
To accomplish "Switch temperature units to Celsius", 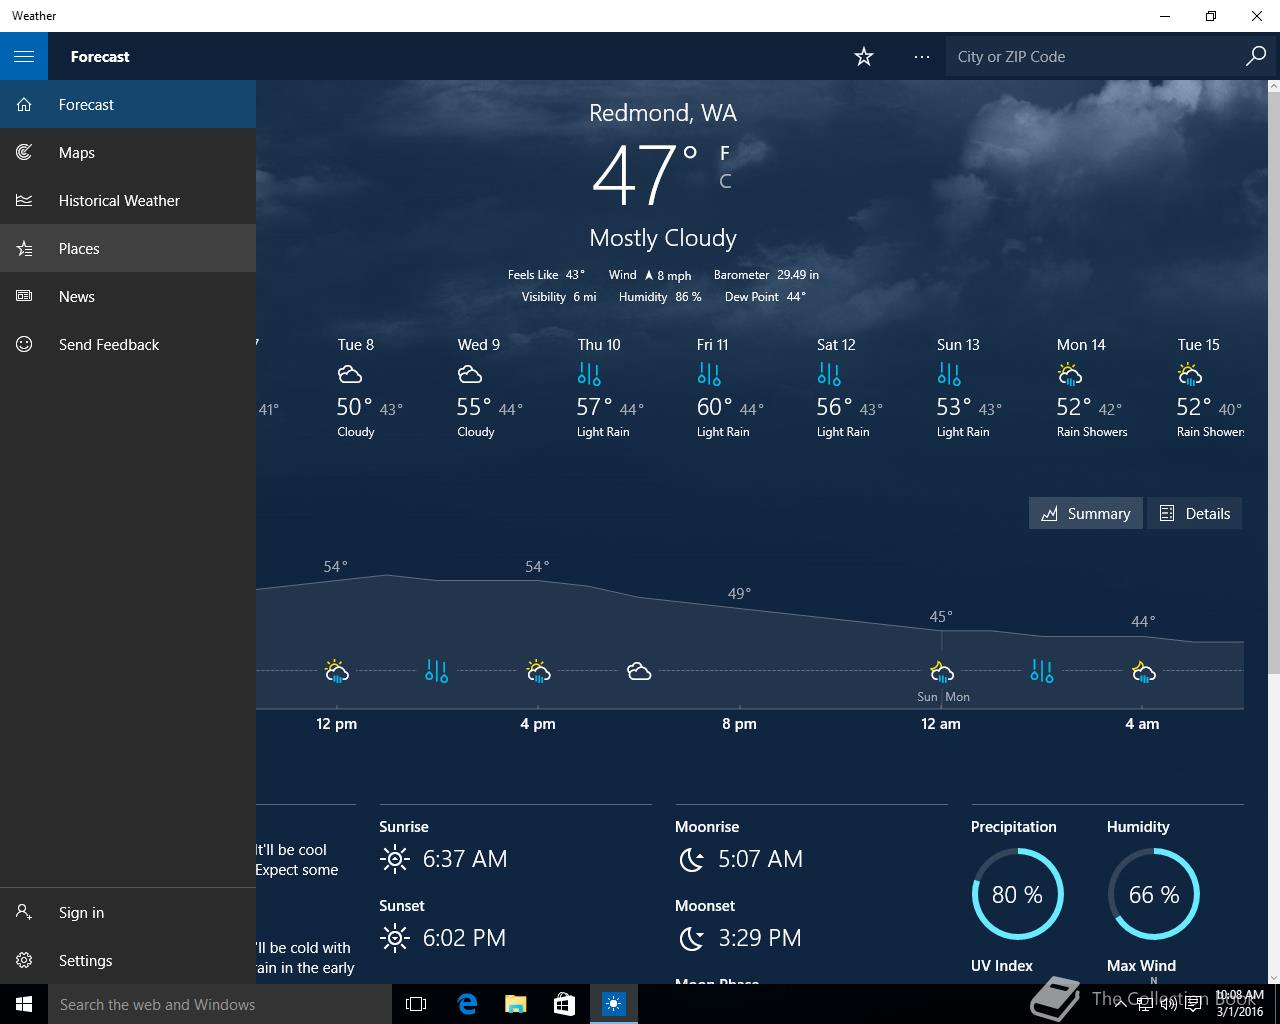I will pos(725,181).
